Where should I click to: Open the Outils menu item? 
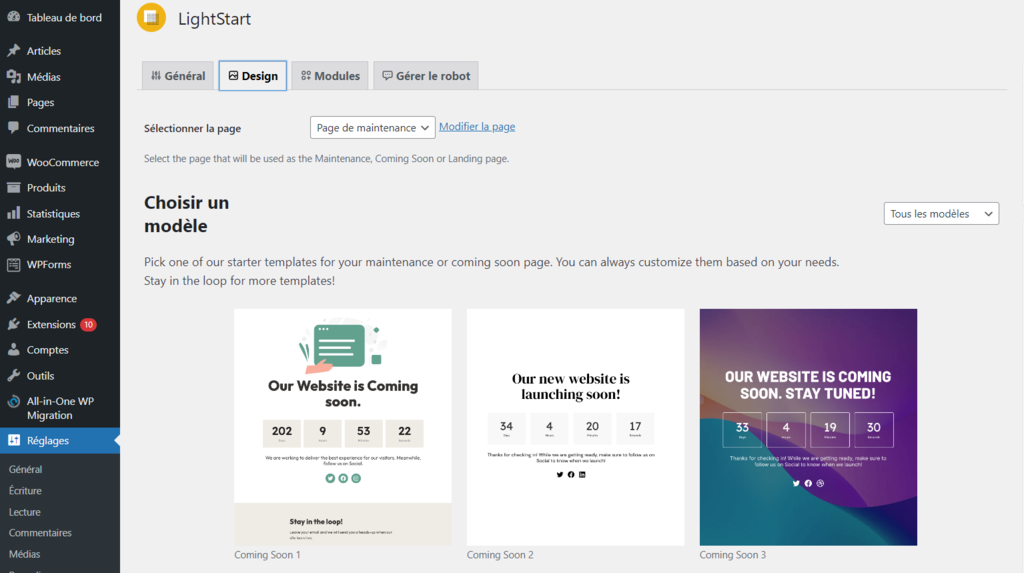pos(60,376)
